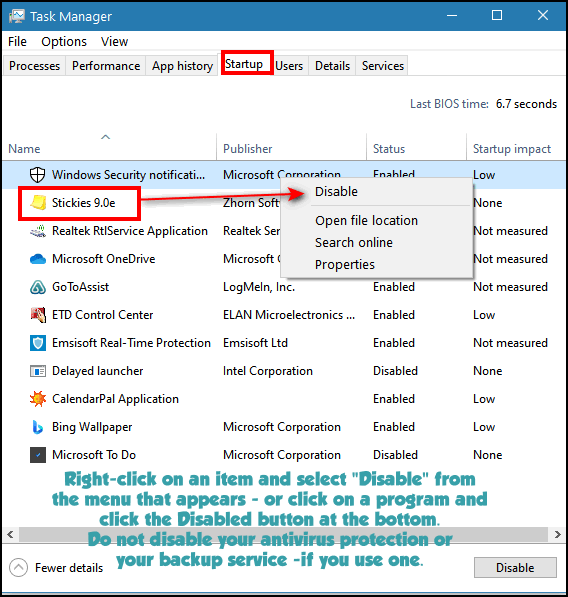Click Enabled status of GoToAssist row
This screenshot has height=597, width=568.
coord(394,287)
